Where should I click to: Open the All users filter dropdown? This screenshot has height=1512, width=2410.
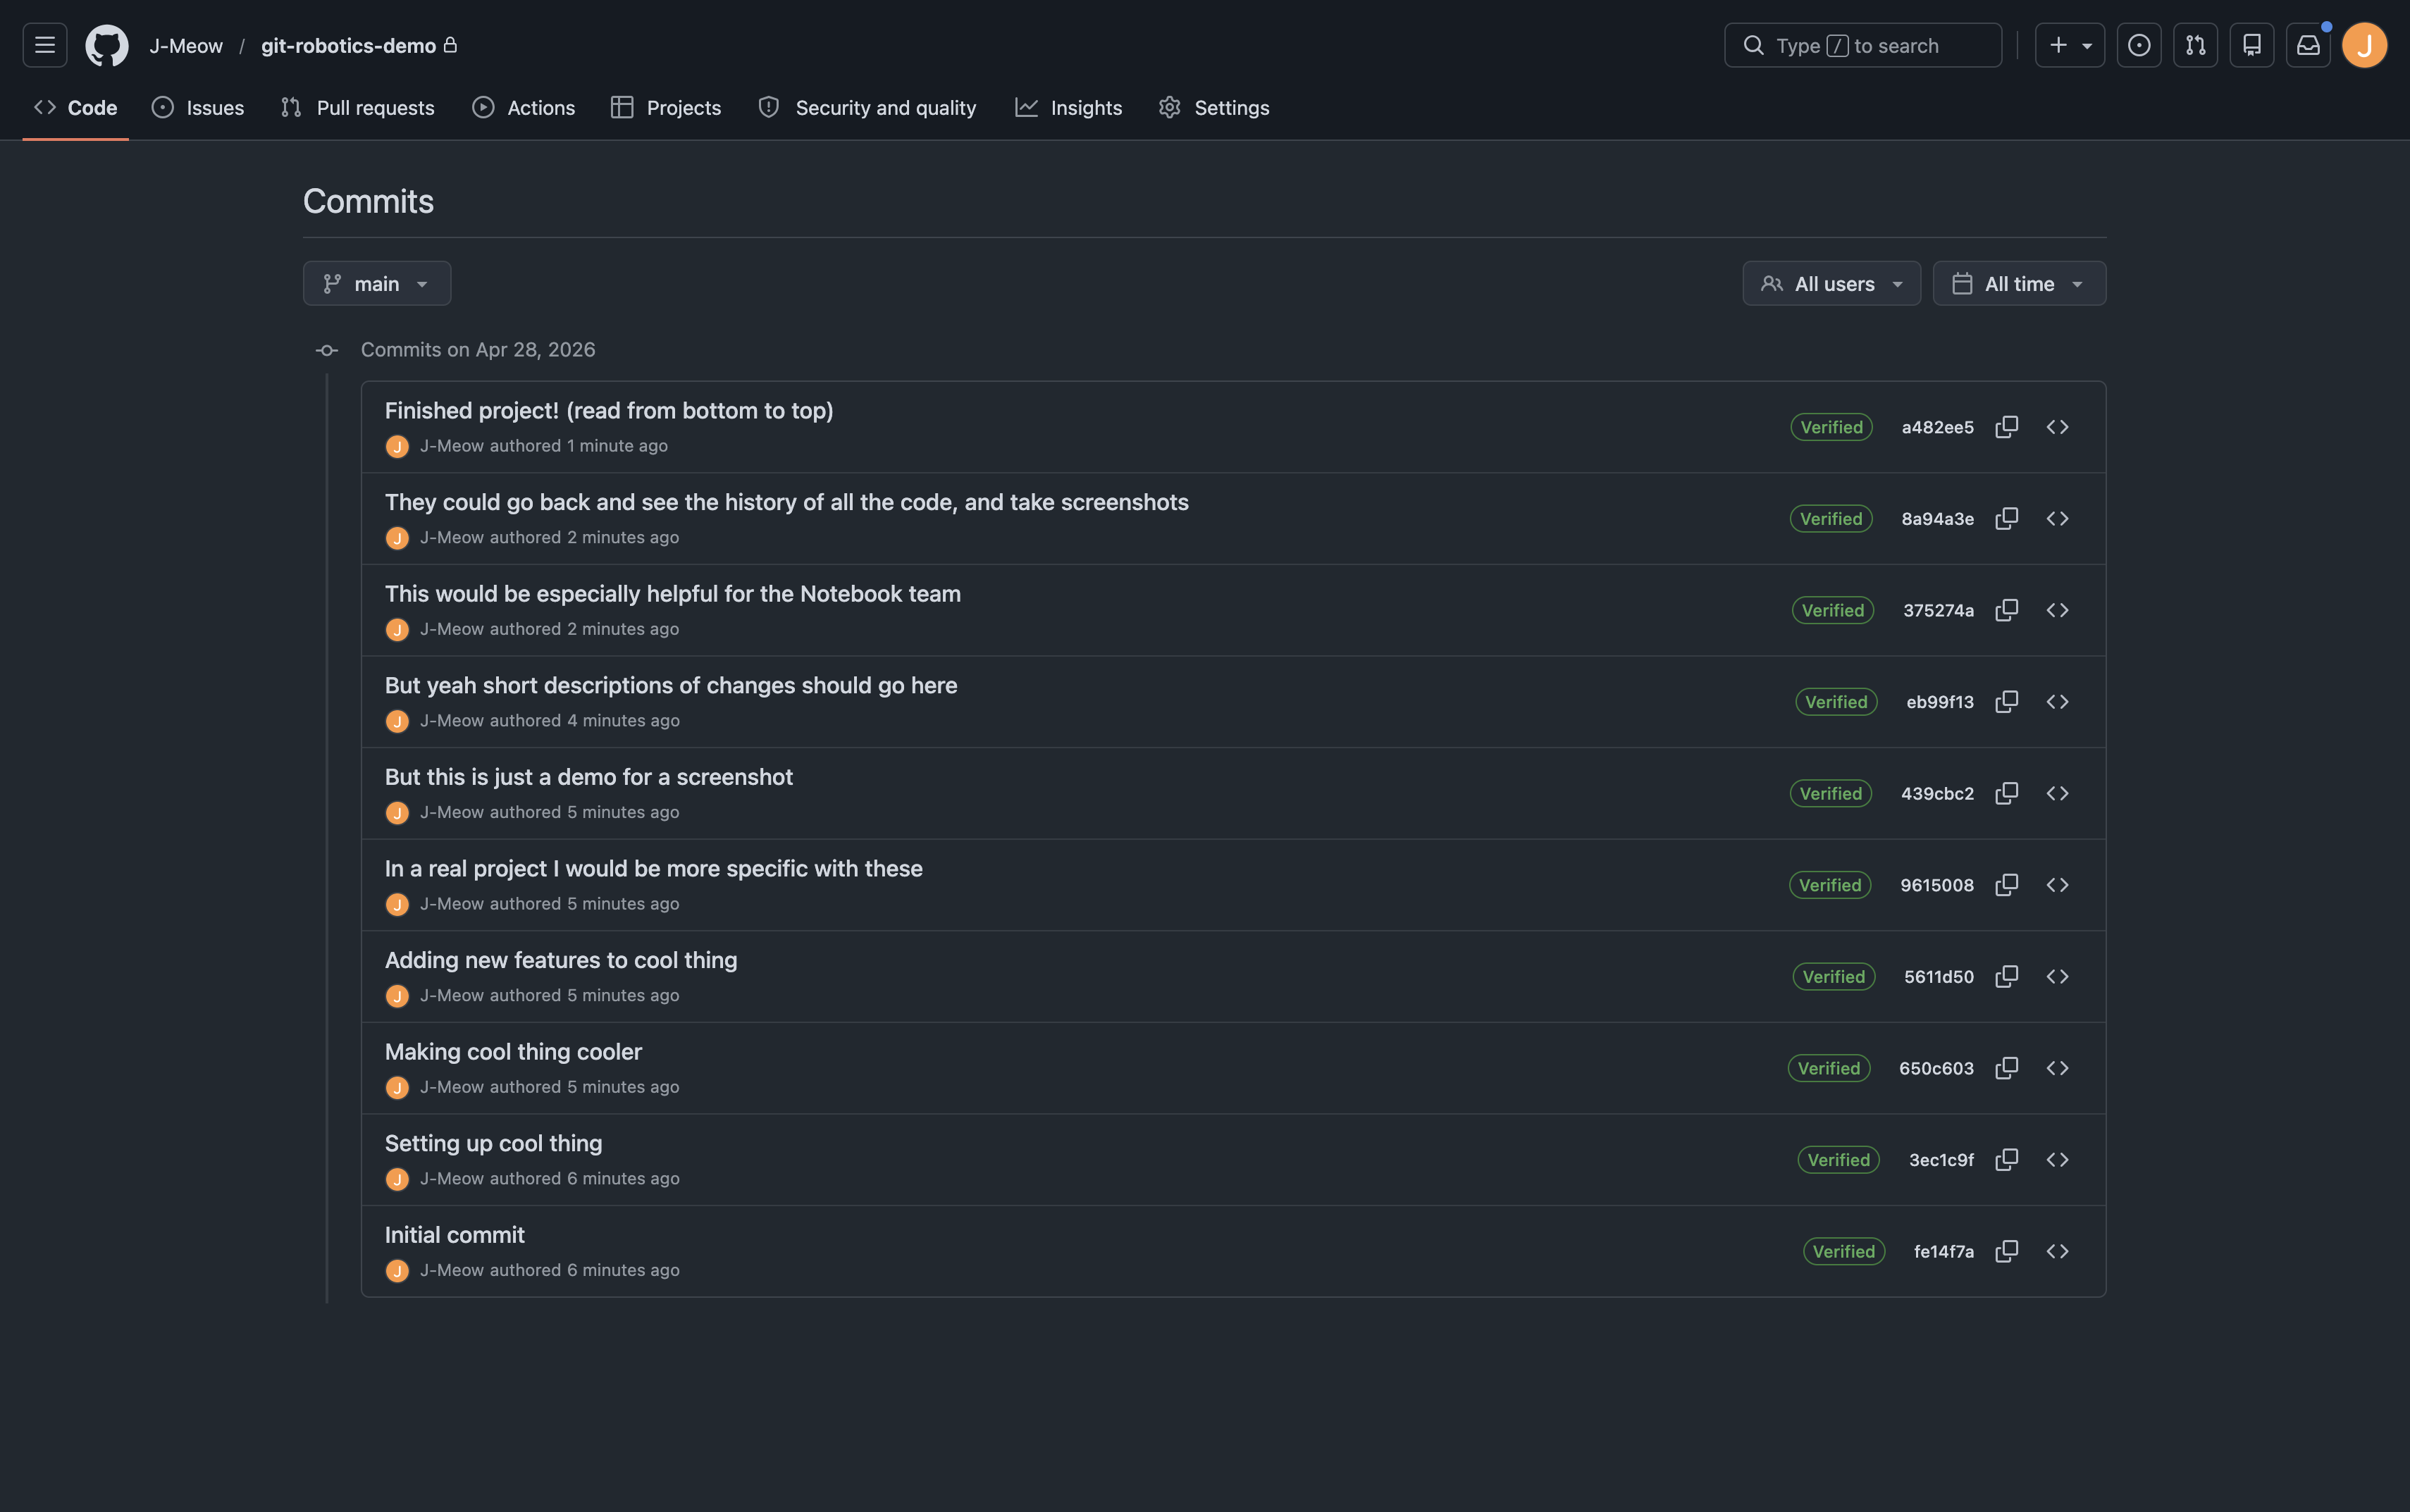[1830, 284]
